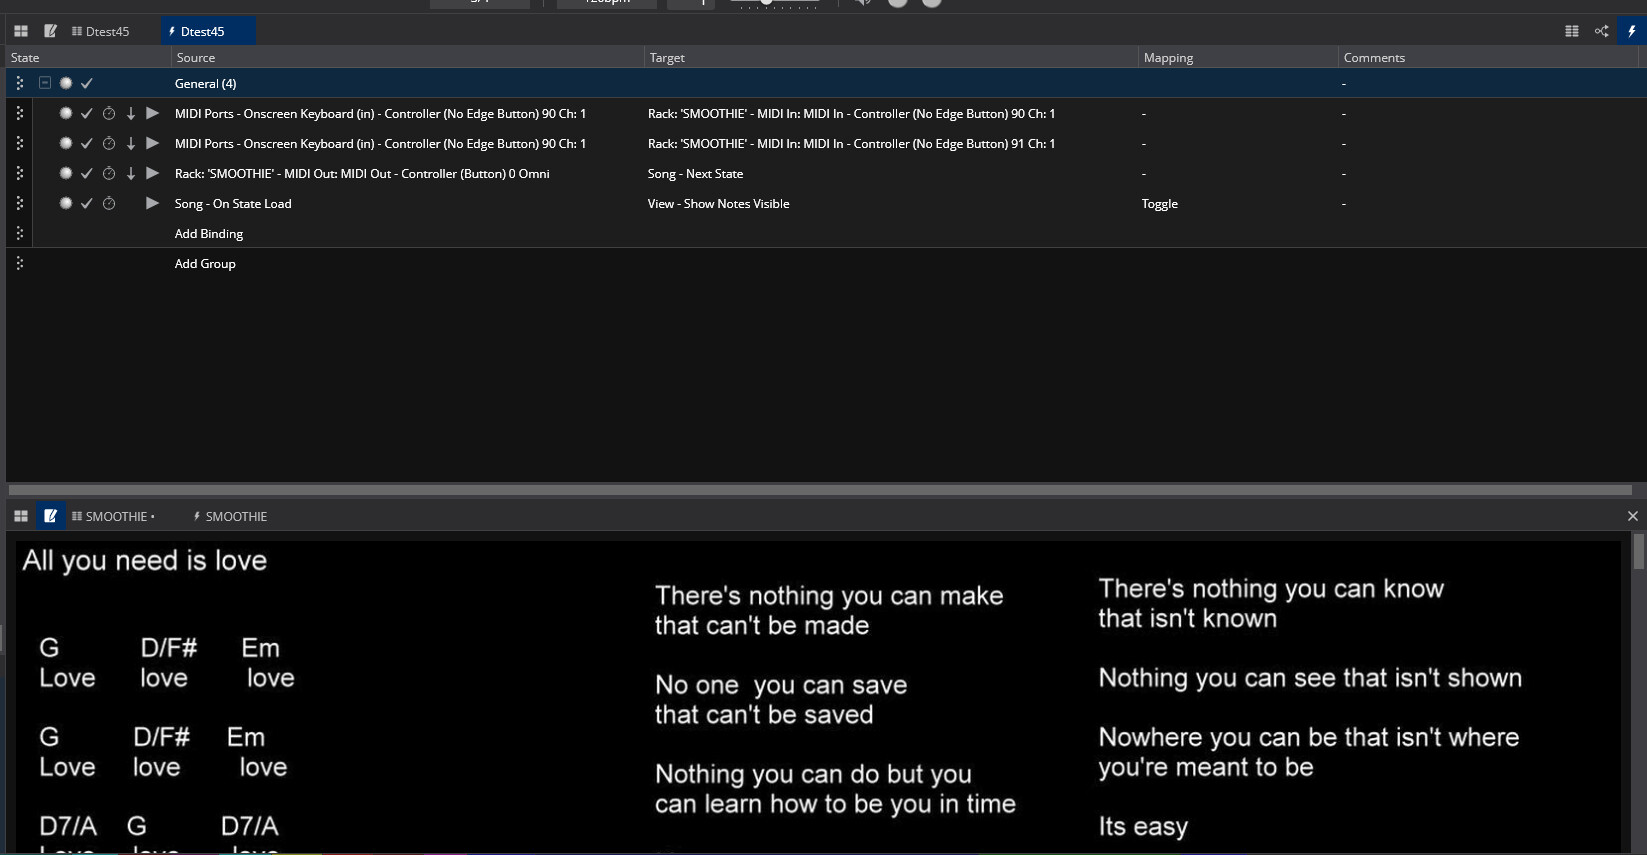Toggle the activity indicator on the General group row

(66, 83)
